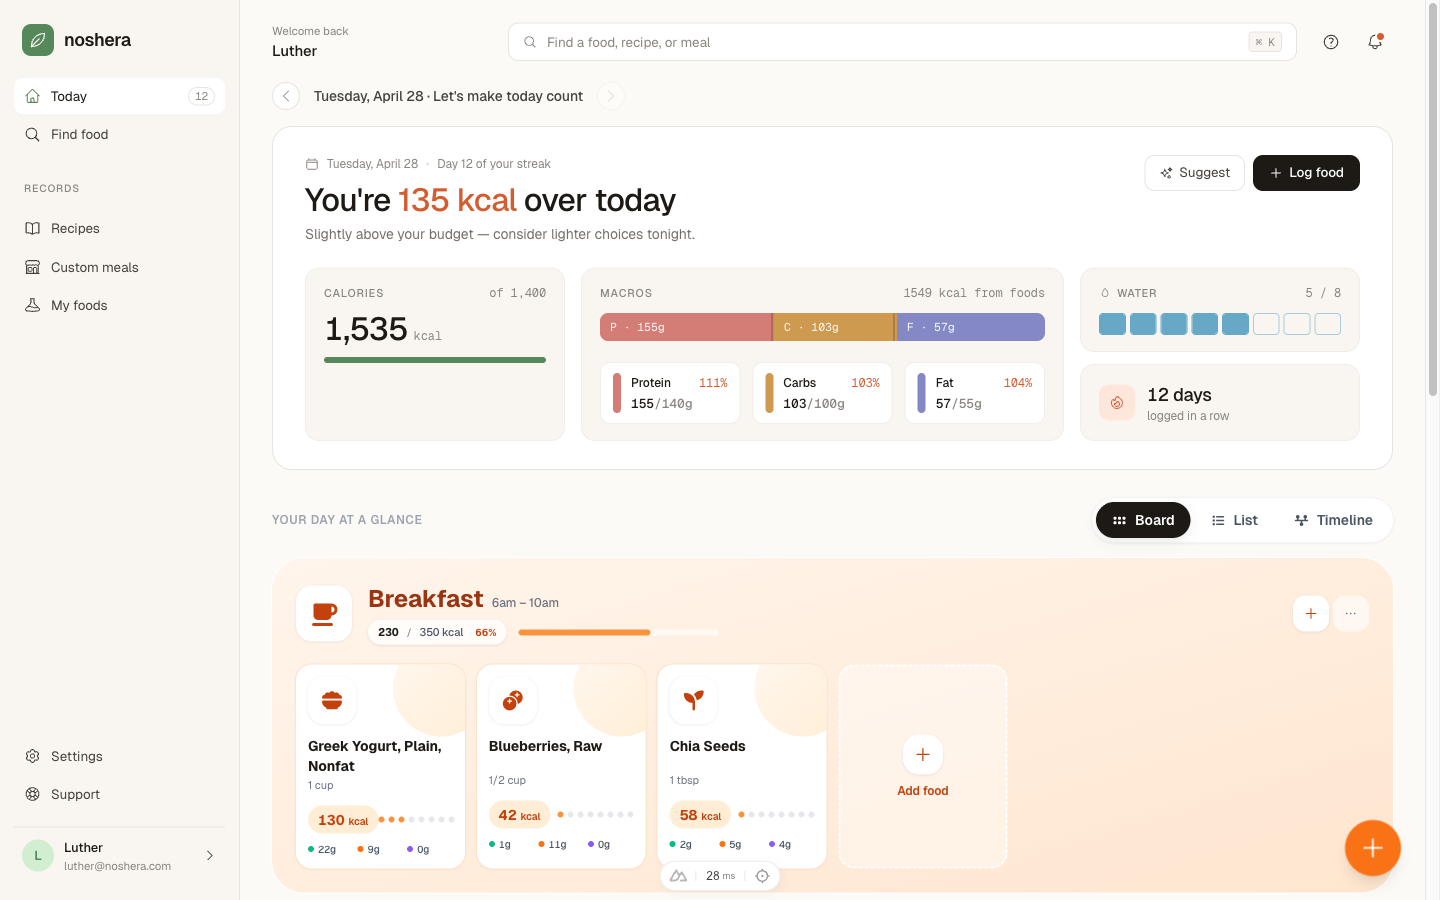Toggle the second water glass
Image resolution: width=1440 pixels, height=900 pixels.
1143,324
